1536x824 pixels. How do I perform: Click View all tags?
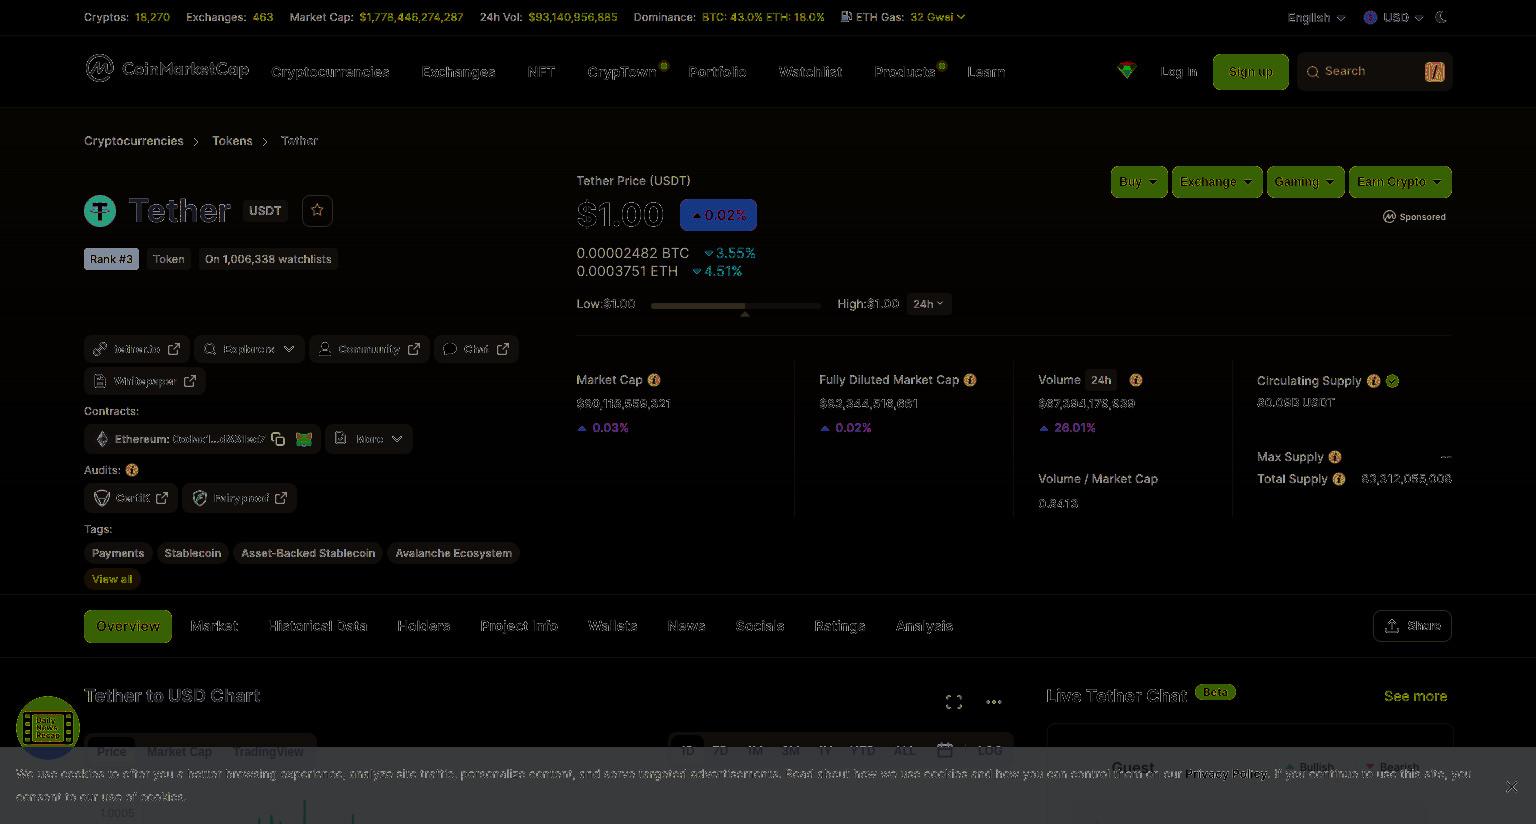(112, 579)
